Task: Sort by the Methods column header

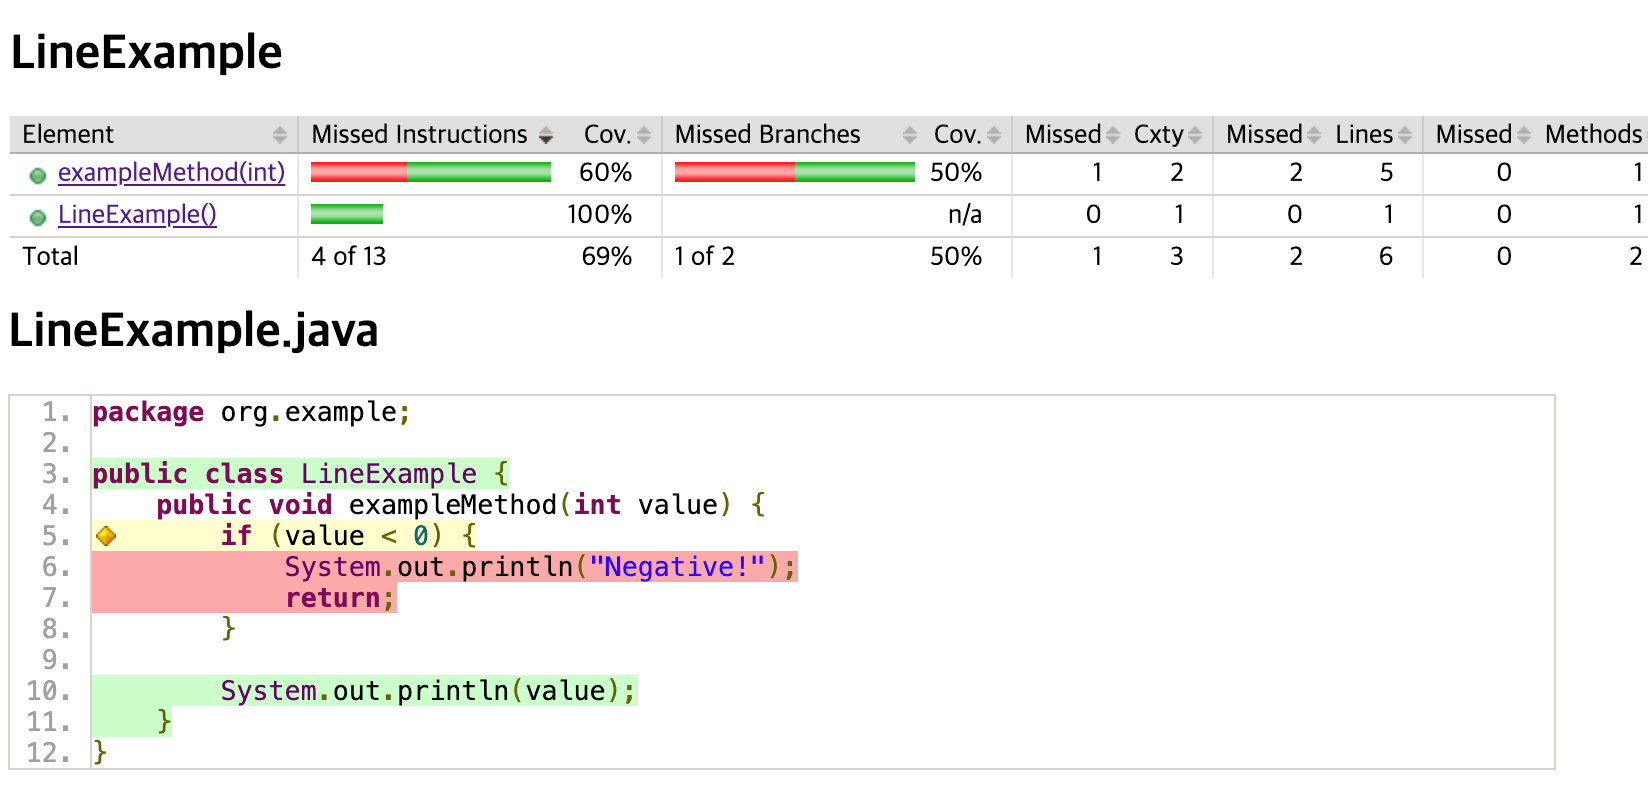Action: [x=1594, y=134]
